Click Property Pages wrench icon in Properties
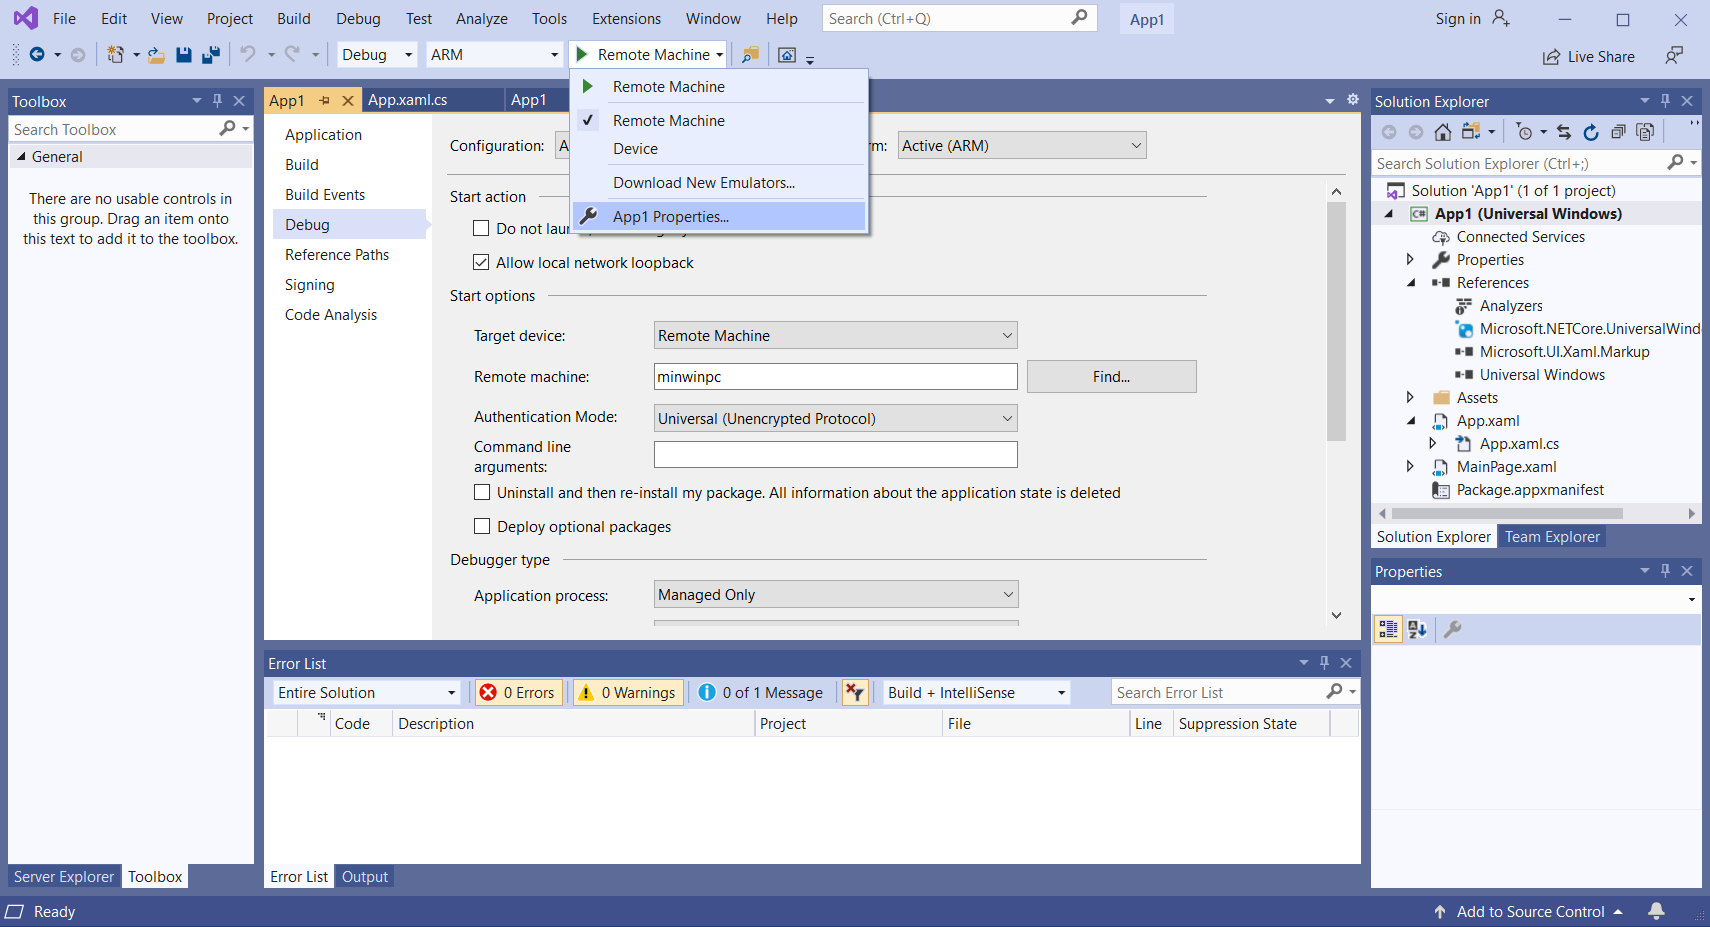Screen dimensions: 1710x927 click(x=1453, y=629)
